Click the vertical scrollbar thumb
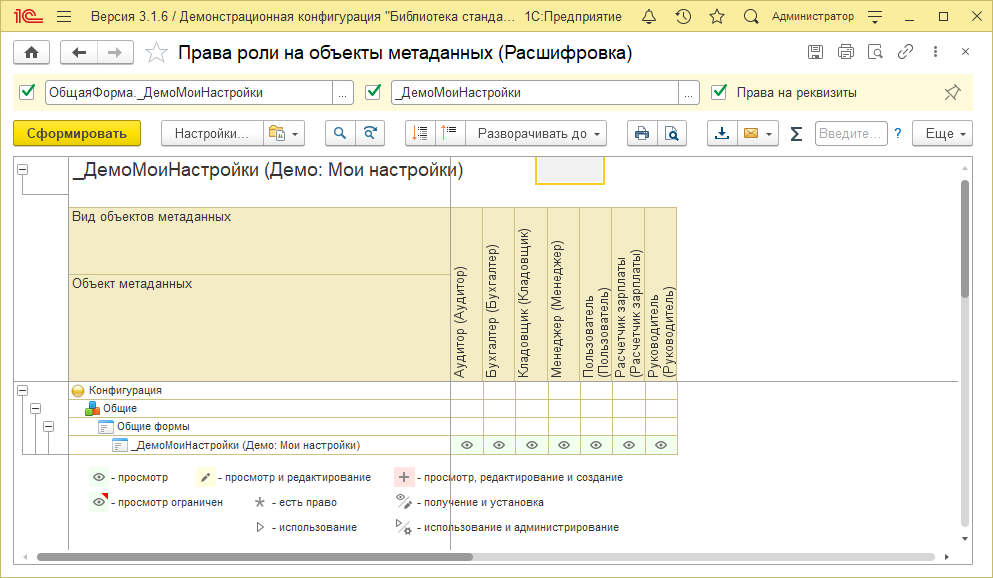993x578 pixels. (x=965, y=239)
